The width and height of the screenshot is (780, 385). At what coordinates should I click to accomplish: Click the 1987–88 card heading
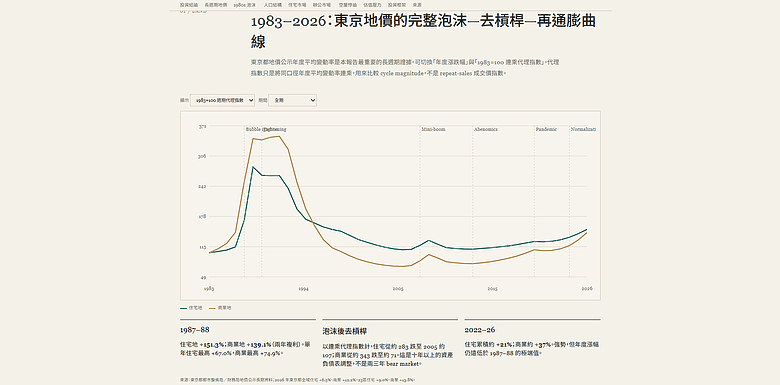194,330
